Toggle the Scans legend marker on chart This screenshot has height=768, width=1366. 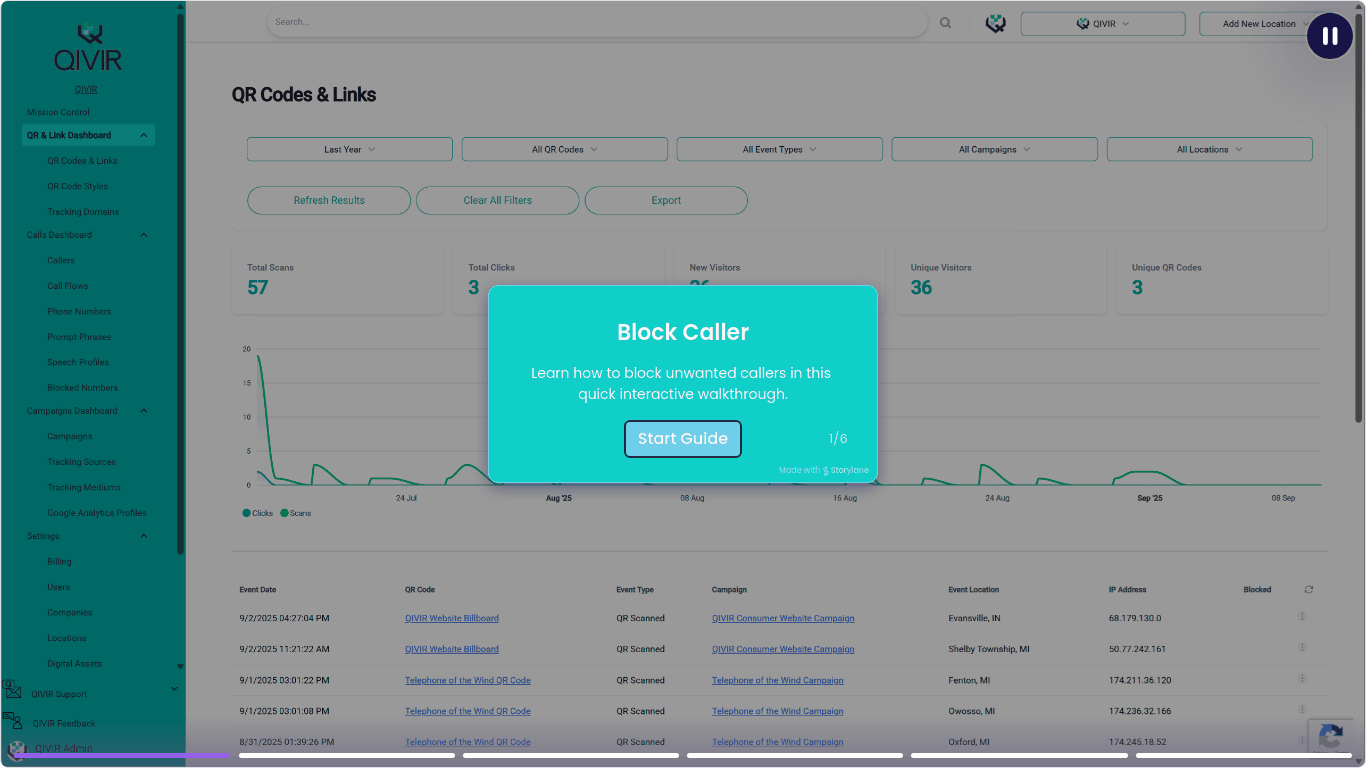[285, 513]
